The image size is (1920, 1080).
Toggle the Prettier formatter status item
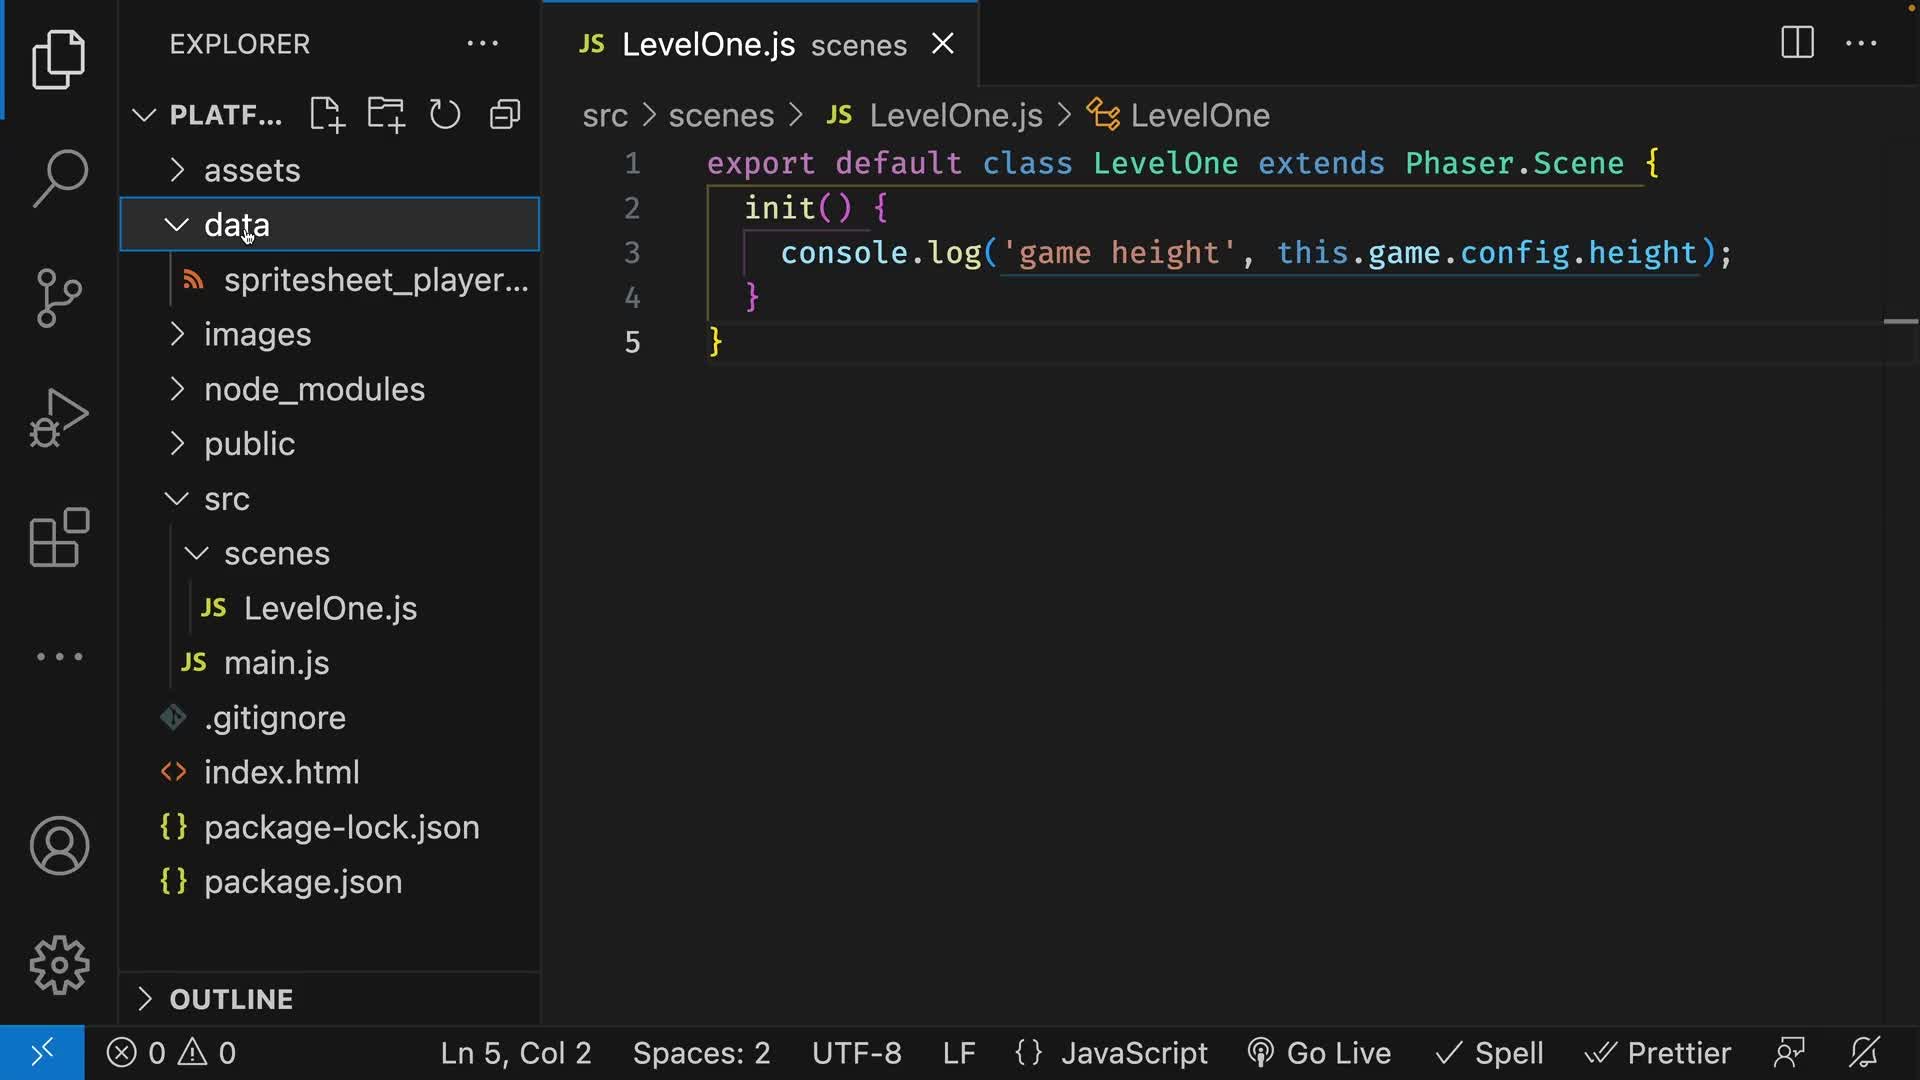pyautogui.click(x=1658, y=1052)
